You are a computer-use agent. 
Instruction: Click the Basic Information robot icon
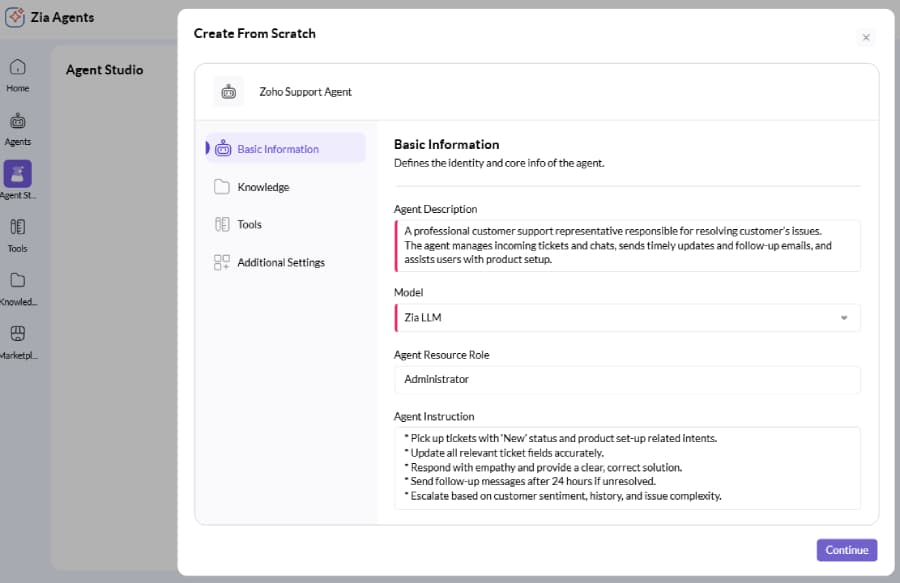point(223,149)
